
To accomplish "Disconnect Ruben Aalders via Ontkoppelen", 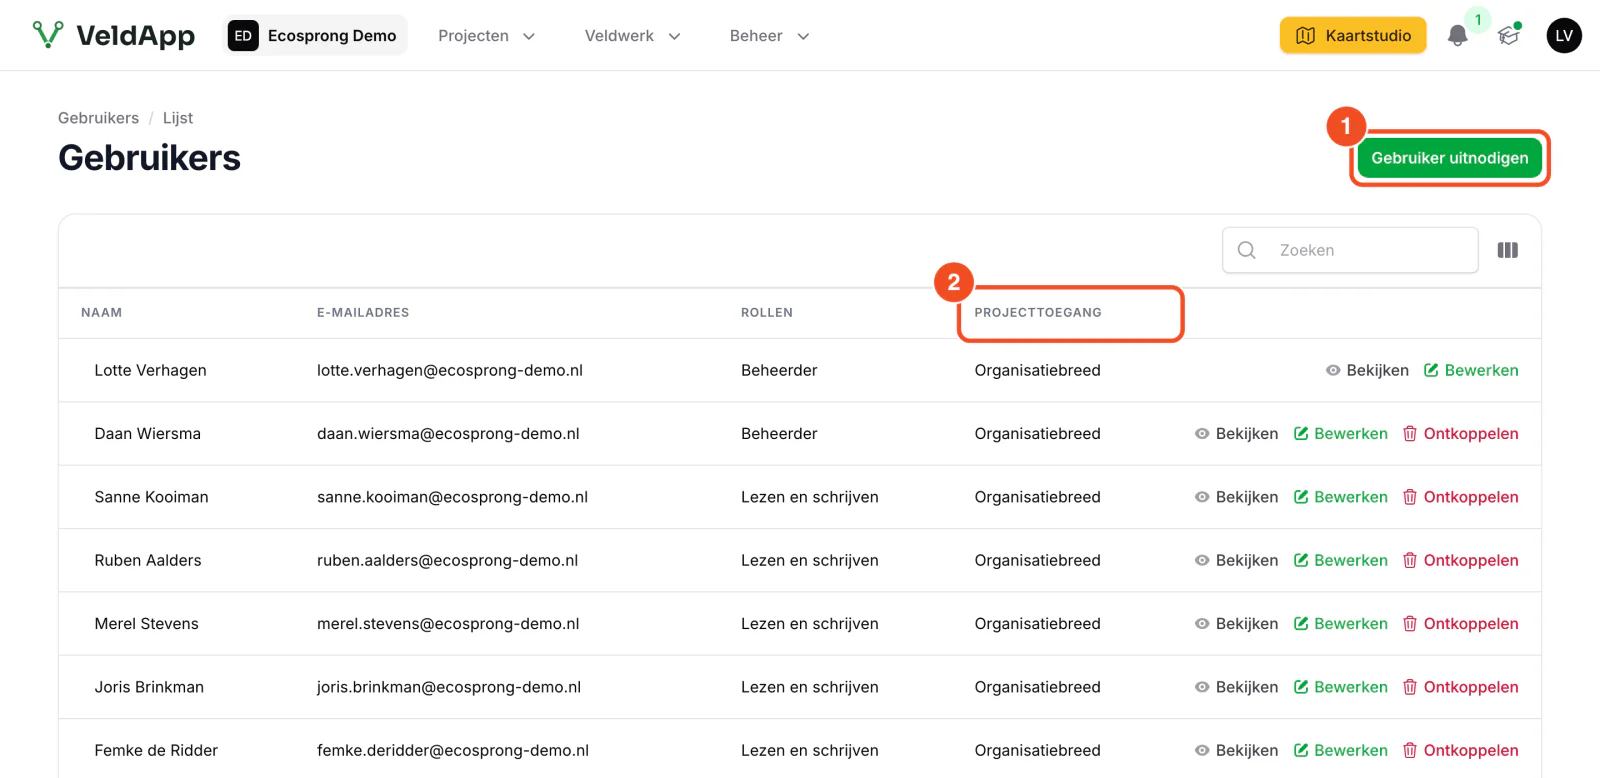I will (1460, 560).
